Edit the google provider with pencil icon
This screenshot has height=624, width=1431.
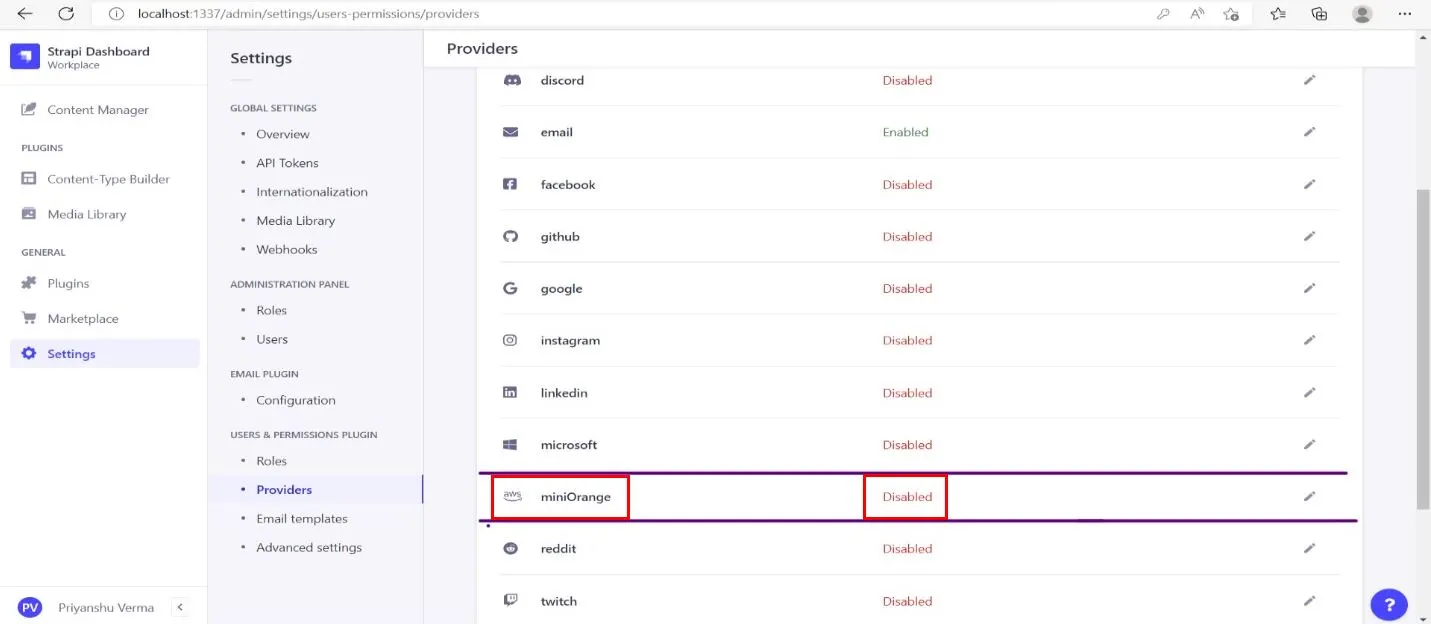pyautogui.click(x=1309, y=288)
